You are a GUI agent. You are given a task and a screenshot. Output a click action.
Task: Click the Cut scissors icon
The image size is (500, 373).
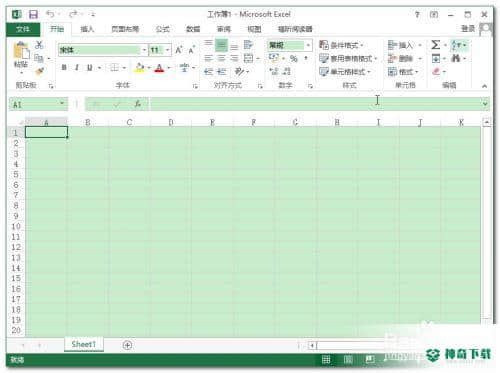(x=39, y=45)
